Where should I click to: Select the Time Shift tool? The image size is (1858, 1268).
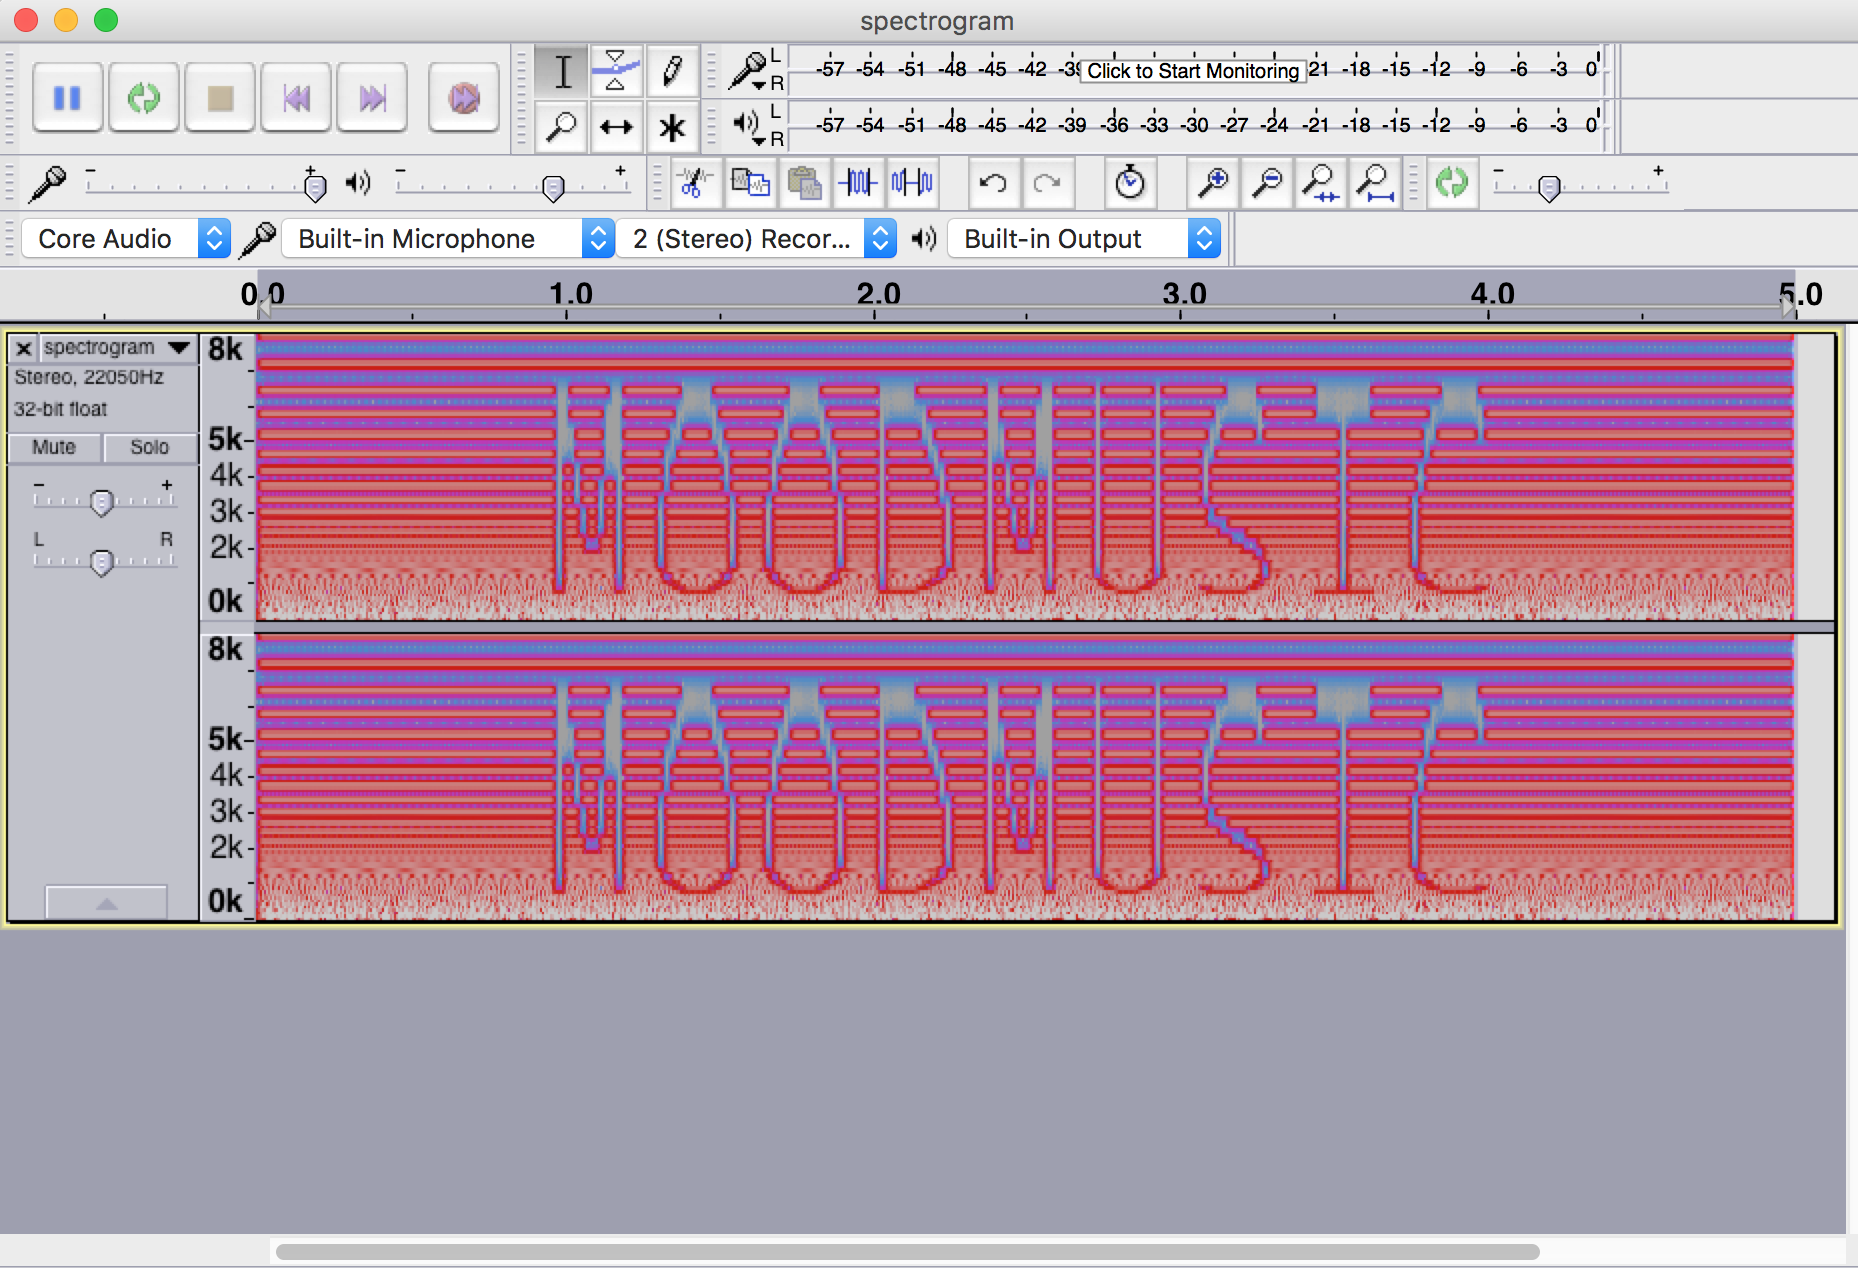tap(616, 127)
